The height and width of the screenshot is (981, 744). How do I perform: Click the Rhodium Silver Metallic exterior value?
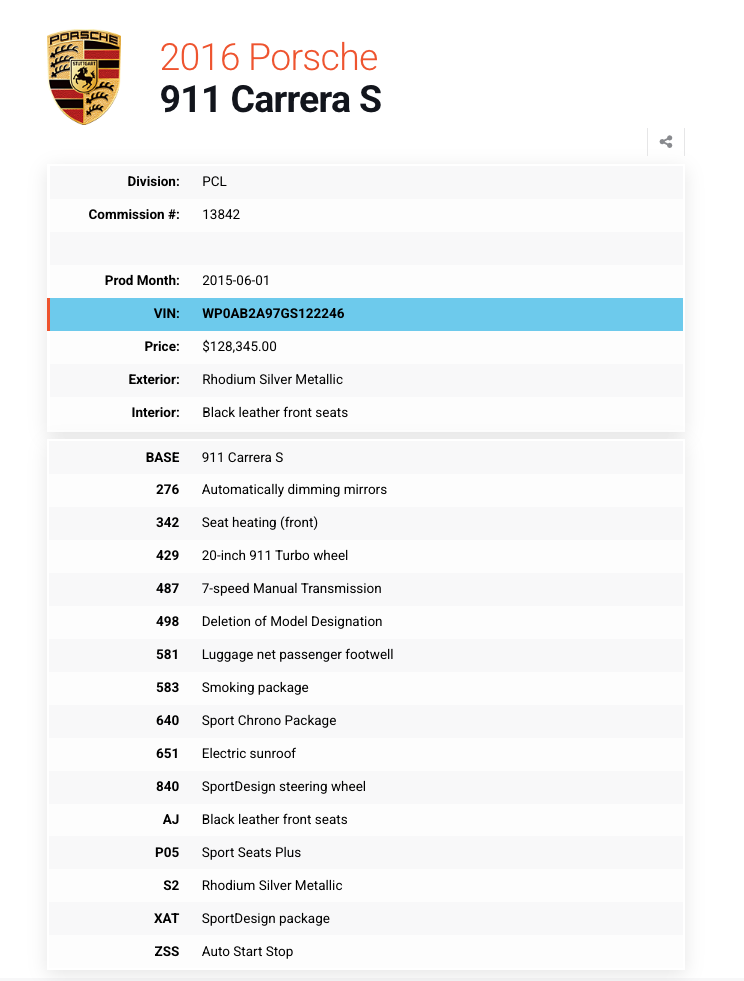272,379
